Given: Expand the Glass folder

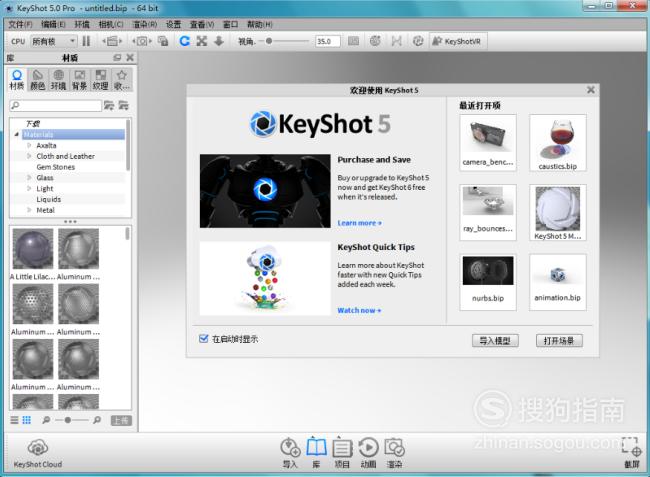Looking at the screenshot, I should point(29,178).
